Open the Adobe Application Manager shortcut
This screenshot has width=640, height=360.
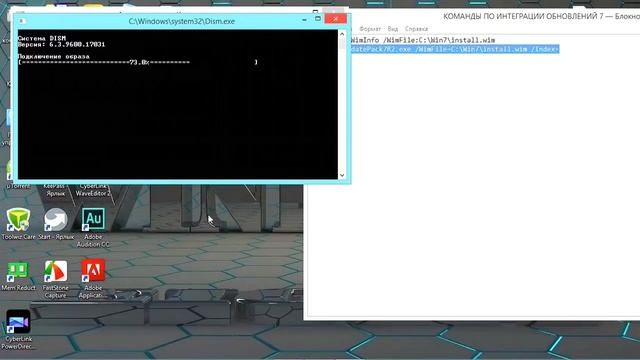point(93,279)
